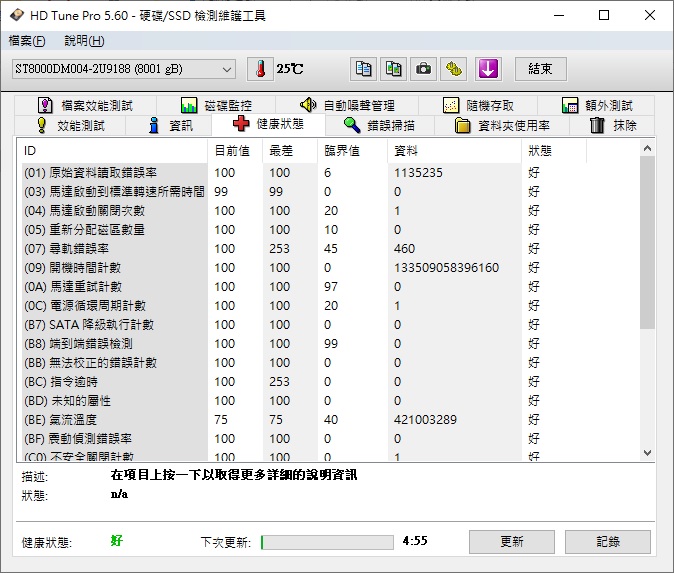The height and width of the screenshot is (573, 674).
Task: Select row (BE) 氣流溫度
Action: coord(331,420)
